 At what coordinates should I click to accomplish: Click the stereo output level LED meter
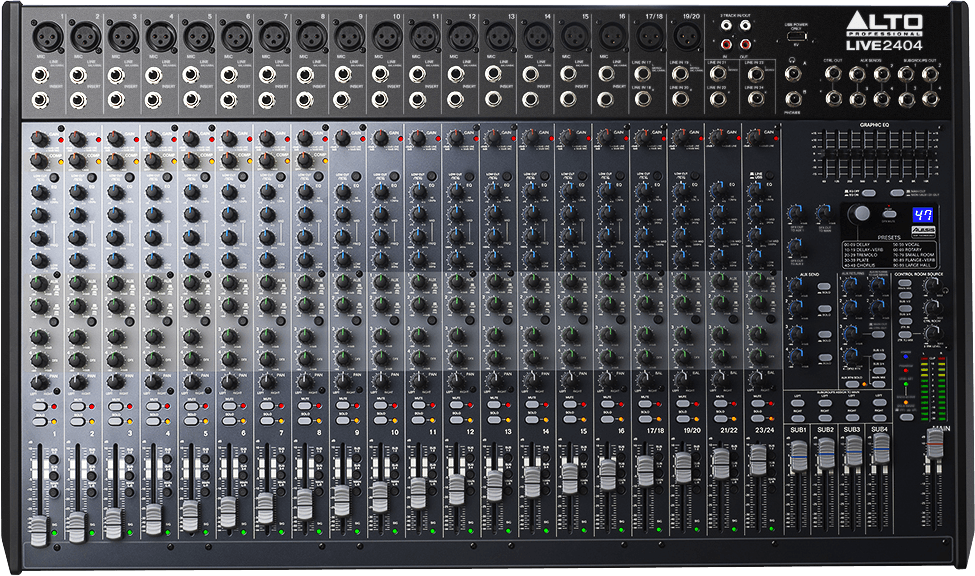(932, 389)
